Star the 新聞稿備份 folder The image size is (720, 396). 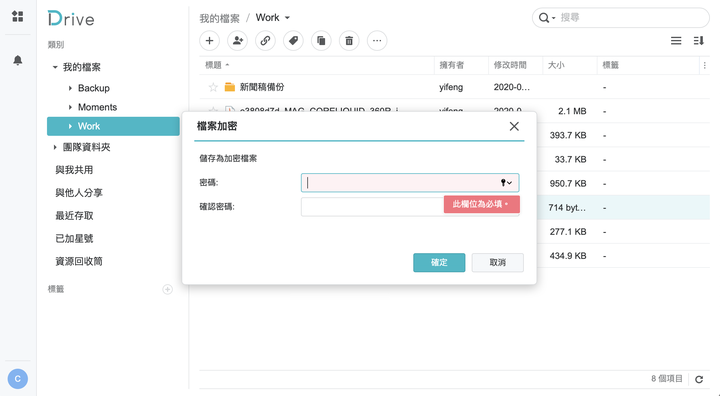point(213,87)
